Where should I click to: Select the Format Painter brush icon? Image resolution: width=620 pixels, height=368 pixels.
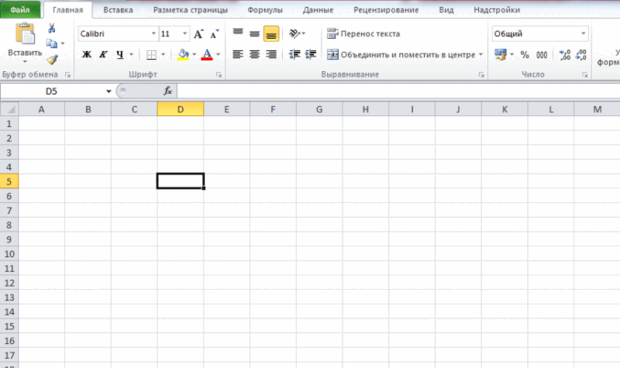pos(52,60)
